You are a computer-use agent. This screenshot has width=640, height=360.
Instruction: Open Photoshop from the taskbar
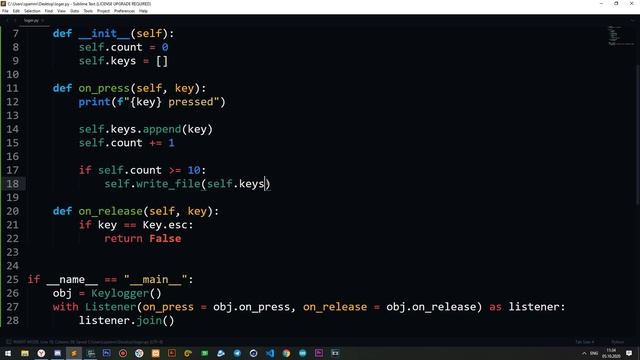[x=107, y=353]
